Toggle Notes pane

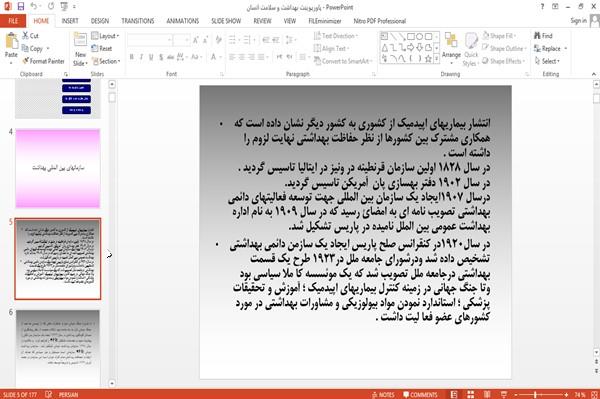[383, 394]
